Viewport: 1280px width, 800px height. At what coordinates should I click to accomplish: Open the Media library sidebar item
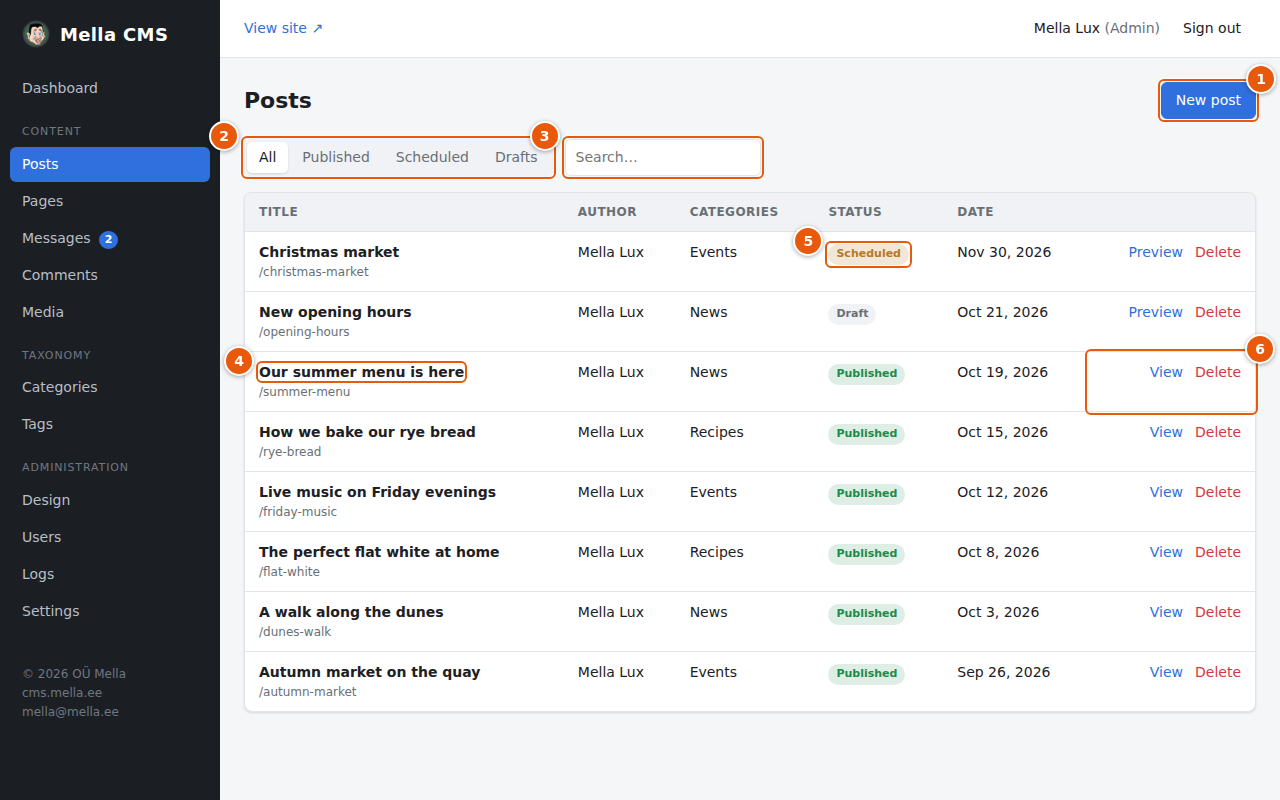tap(110, 312)
